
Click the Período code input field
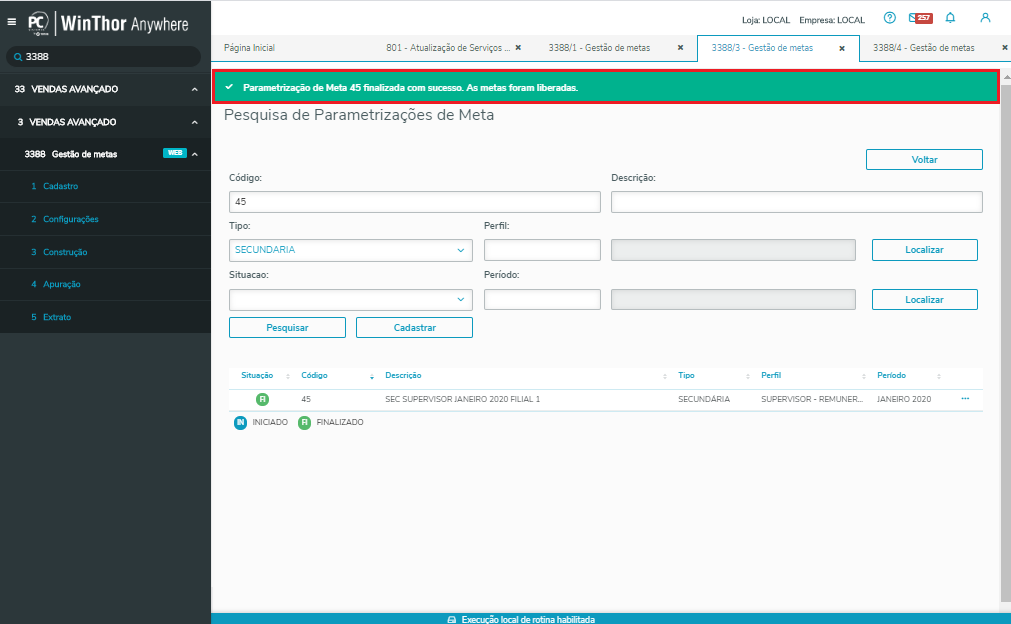tap(542, 300)
